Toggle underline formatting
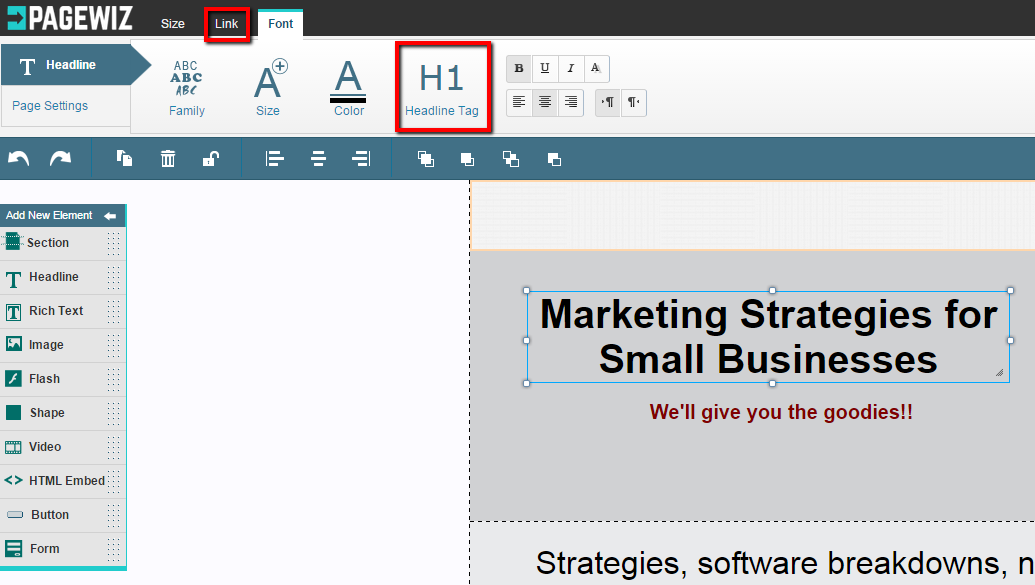 click(x=545, y=68)
